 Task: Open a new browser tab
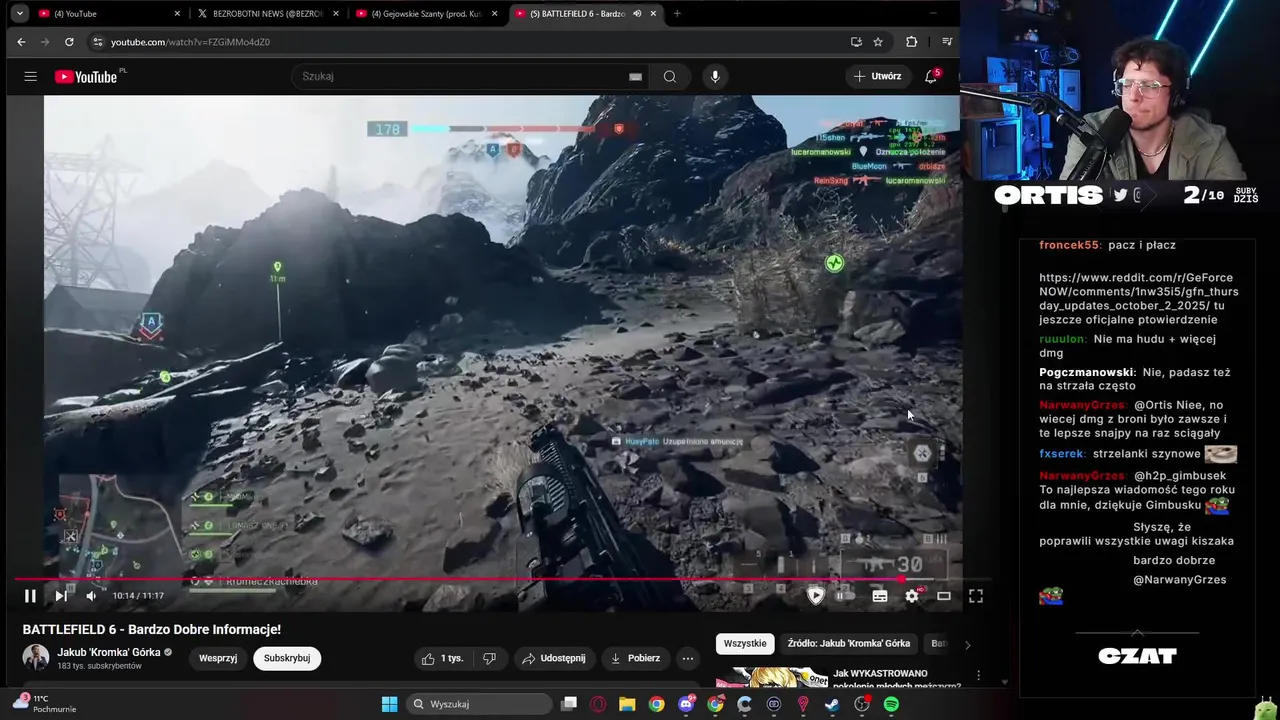point(677,14)
